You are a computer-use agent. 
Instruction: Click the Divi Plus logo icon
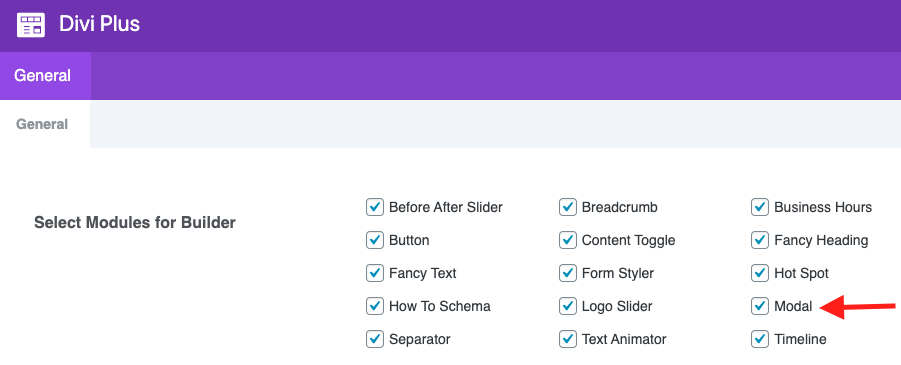pyautogui.click(x=31, y=25)
